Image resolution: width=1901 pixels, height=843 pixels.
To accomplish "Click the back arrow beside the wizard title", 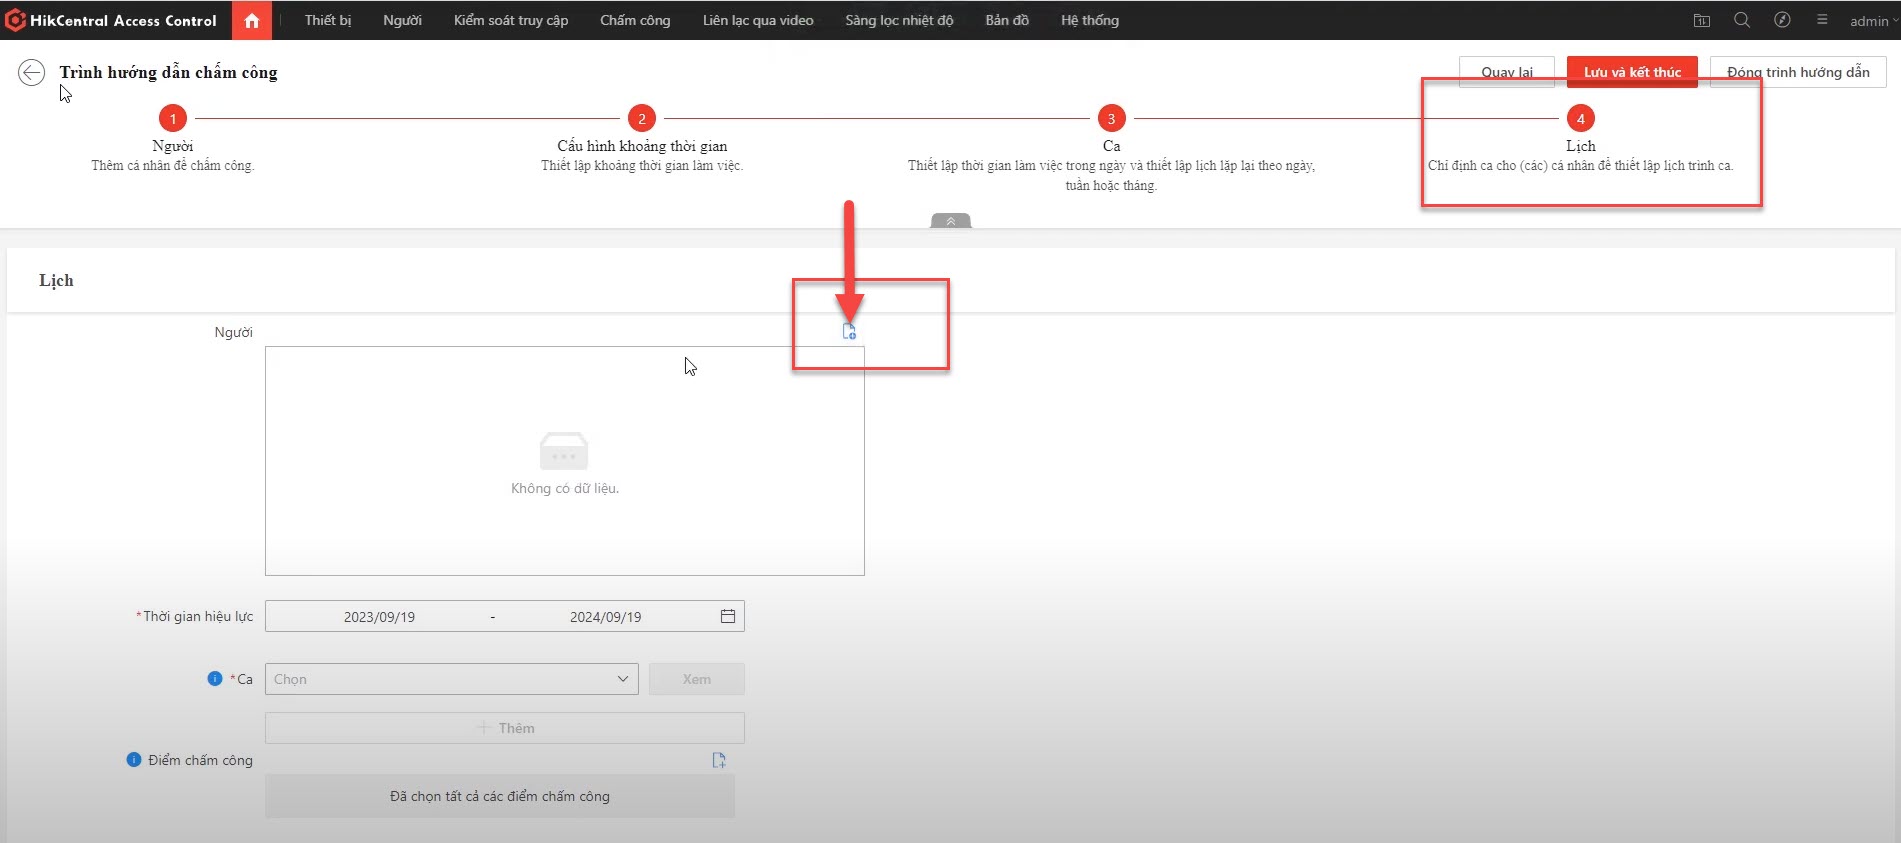I will point(32,72).
